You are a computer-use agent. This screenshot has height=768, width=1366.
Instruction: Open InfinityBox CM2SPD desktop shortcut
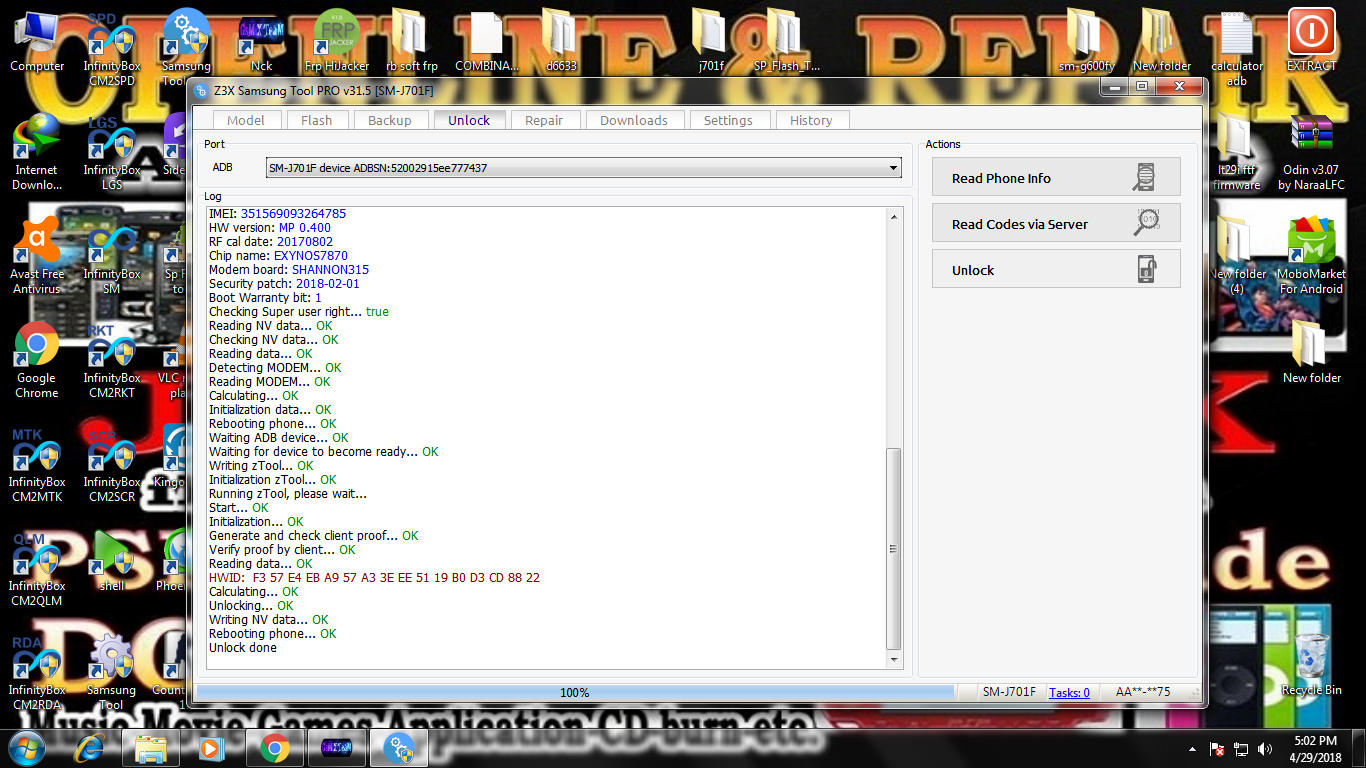coord(112,48)
